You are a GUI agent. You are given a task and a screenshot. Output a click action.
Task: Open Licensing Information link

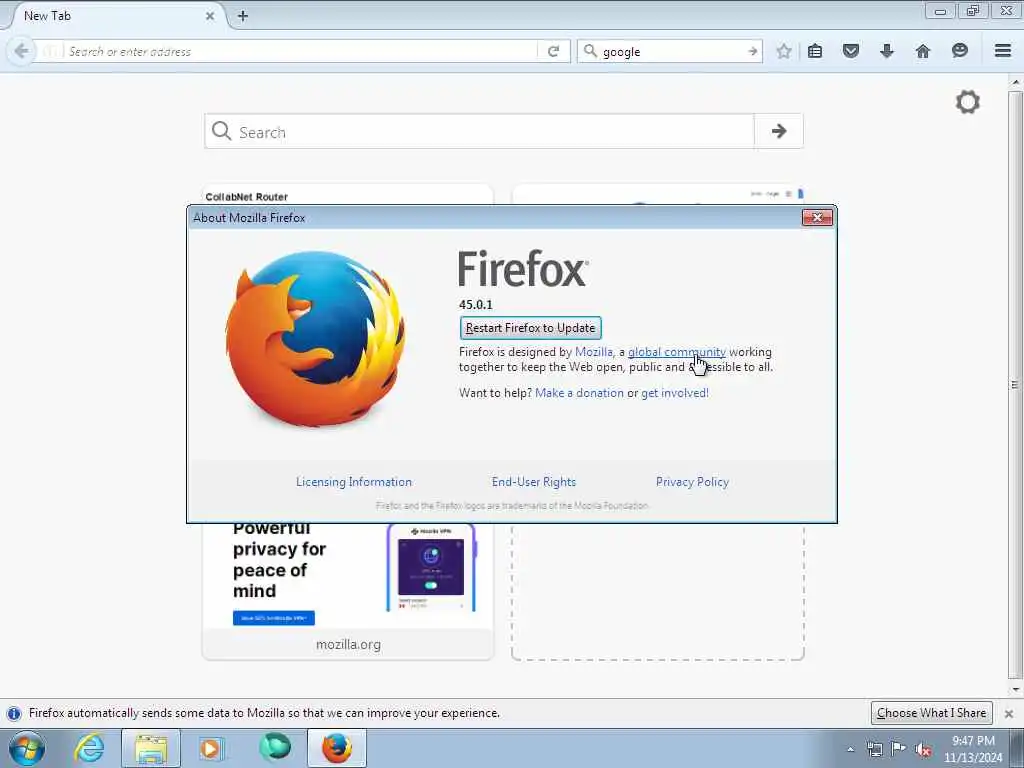pos(354,482)
